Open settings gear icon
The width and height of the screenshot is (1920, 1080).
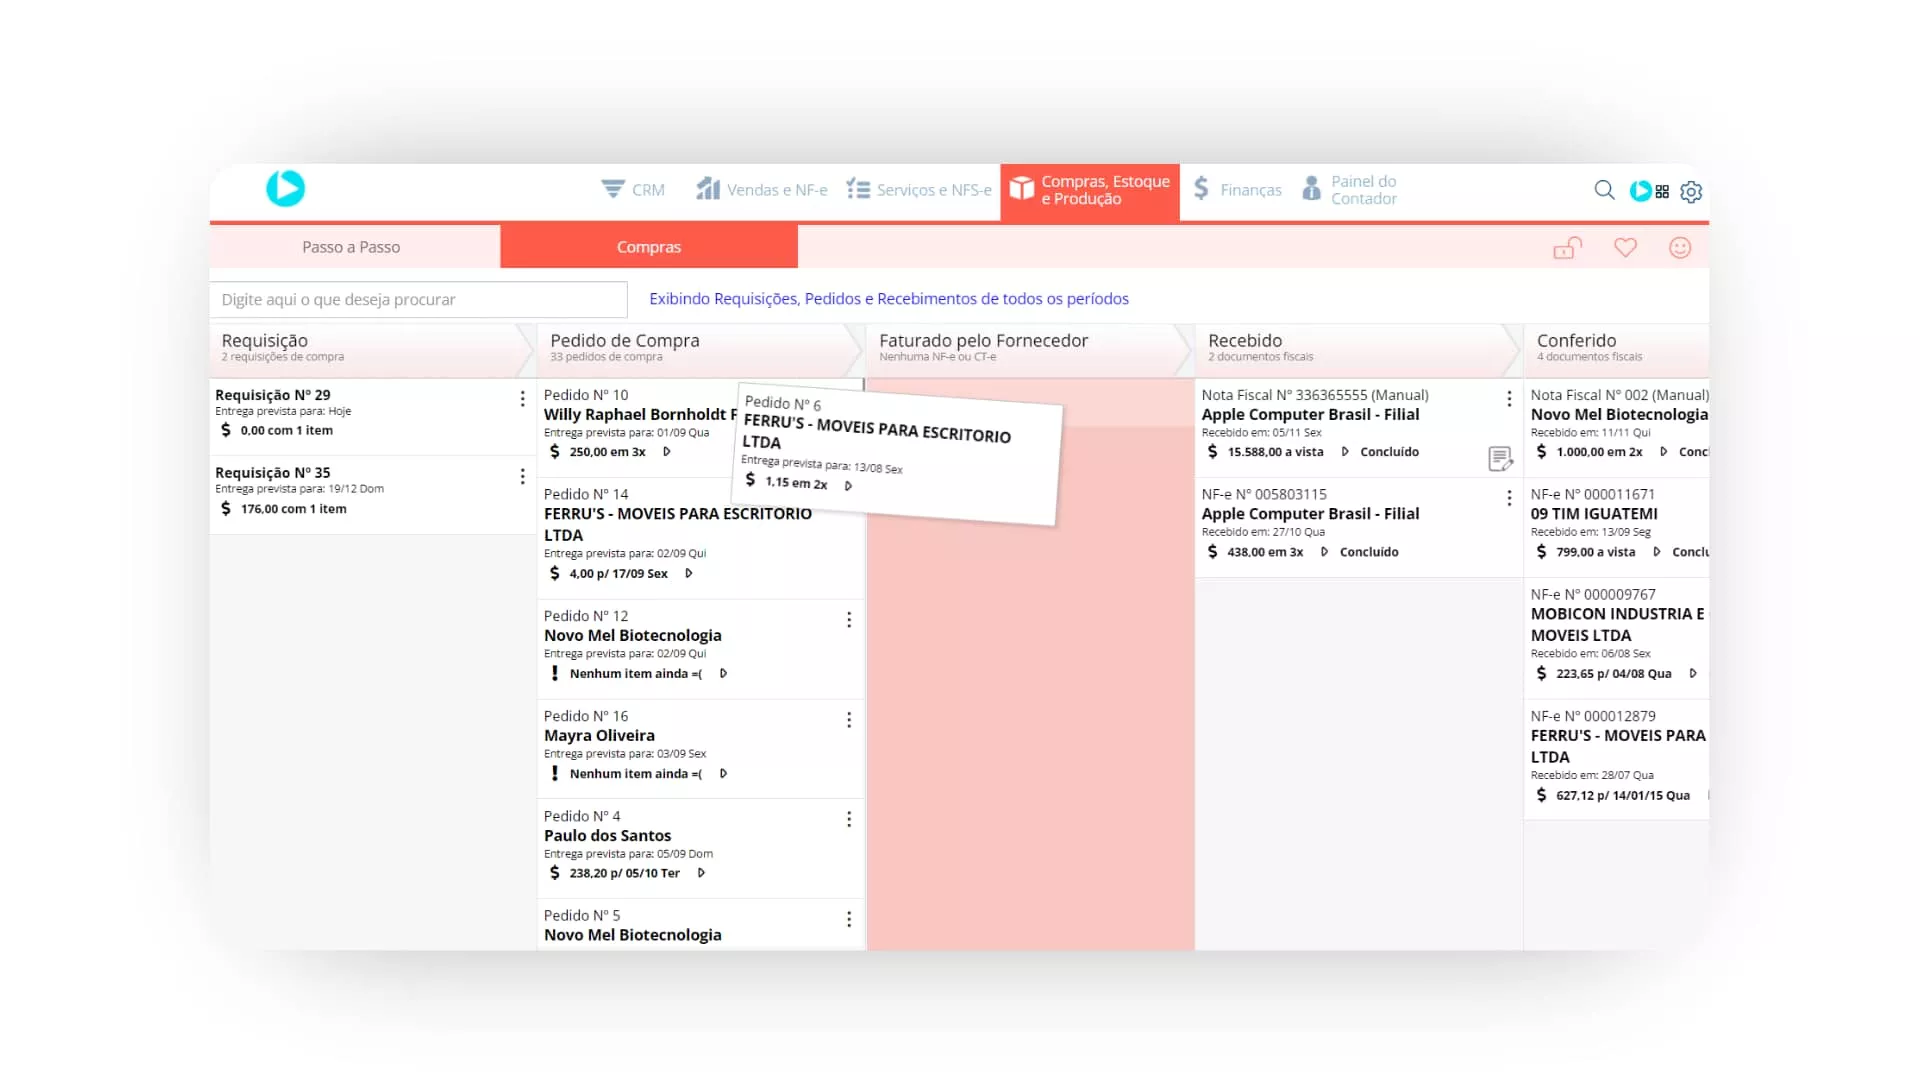pyautogui.click(x=1691, y=191)
